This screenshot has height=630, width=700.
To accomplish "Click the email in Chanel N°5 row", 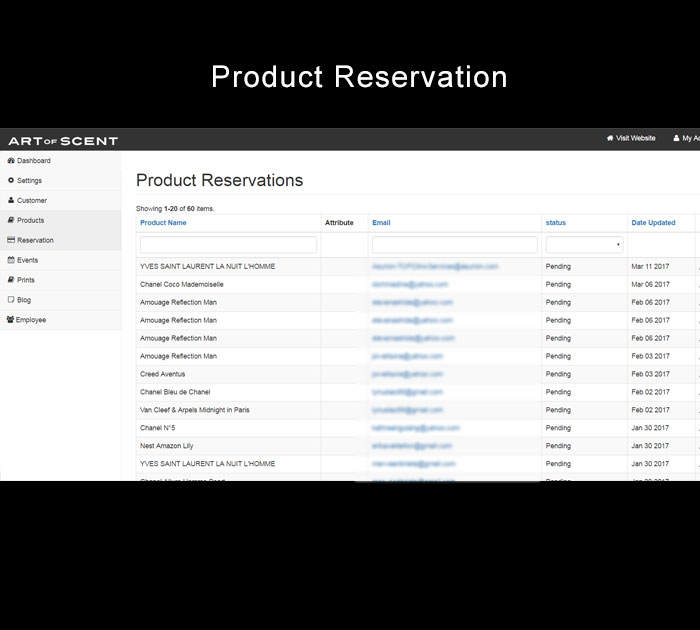I will click(x=415, y=427).
